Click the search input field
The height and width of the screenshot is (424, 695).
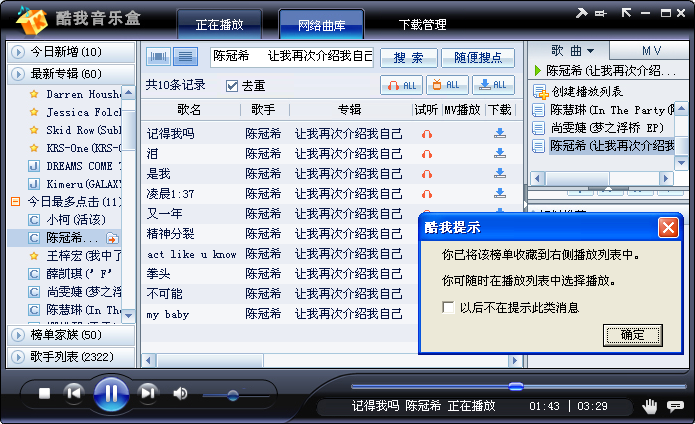(292, 57)
